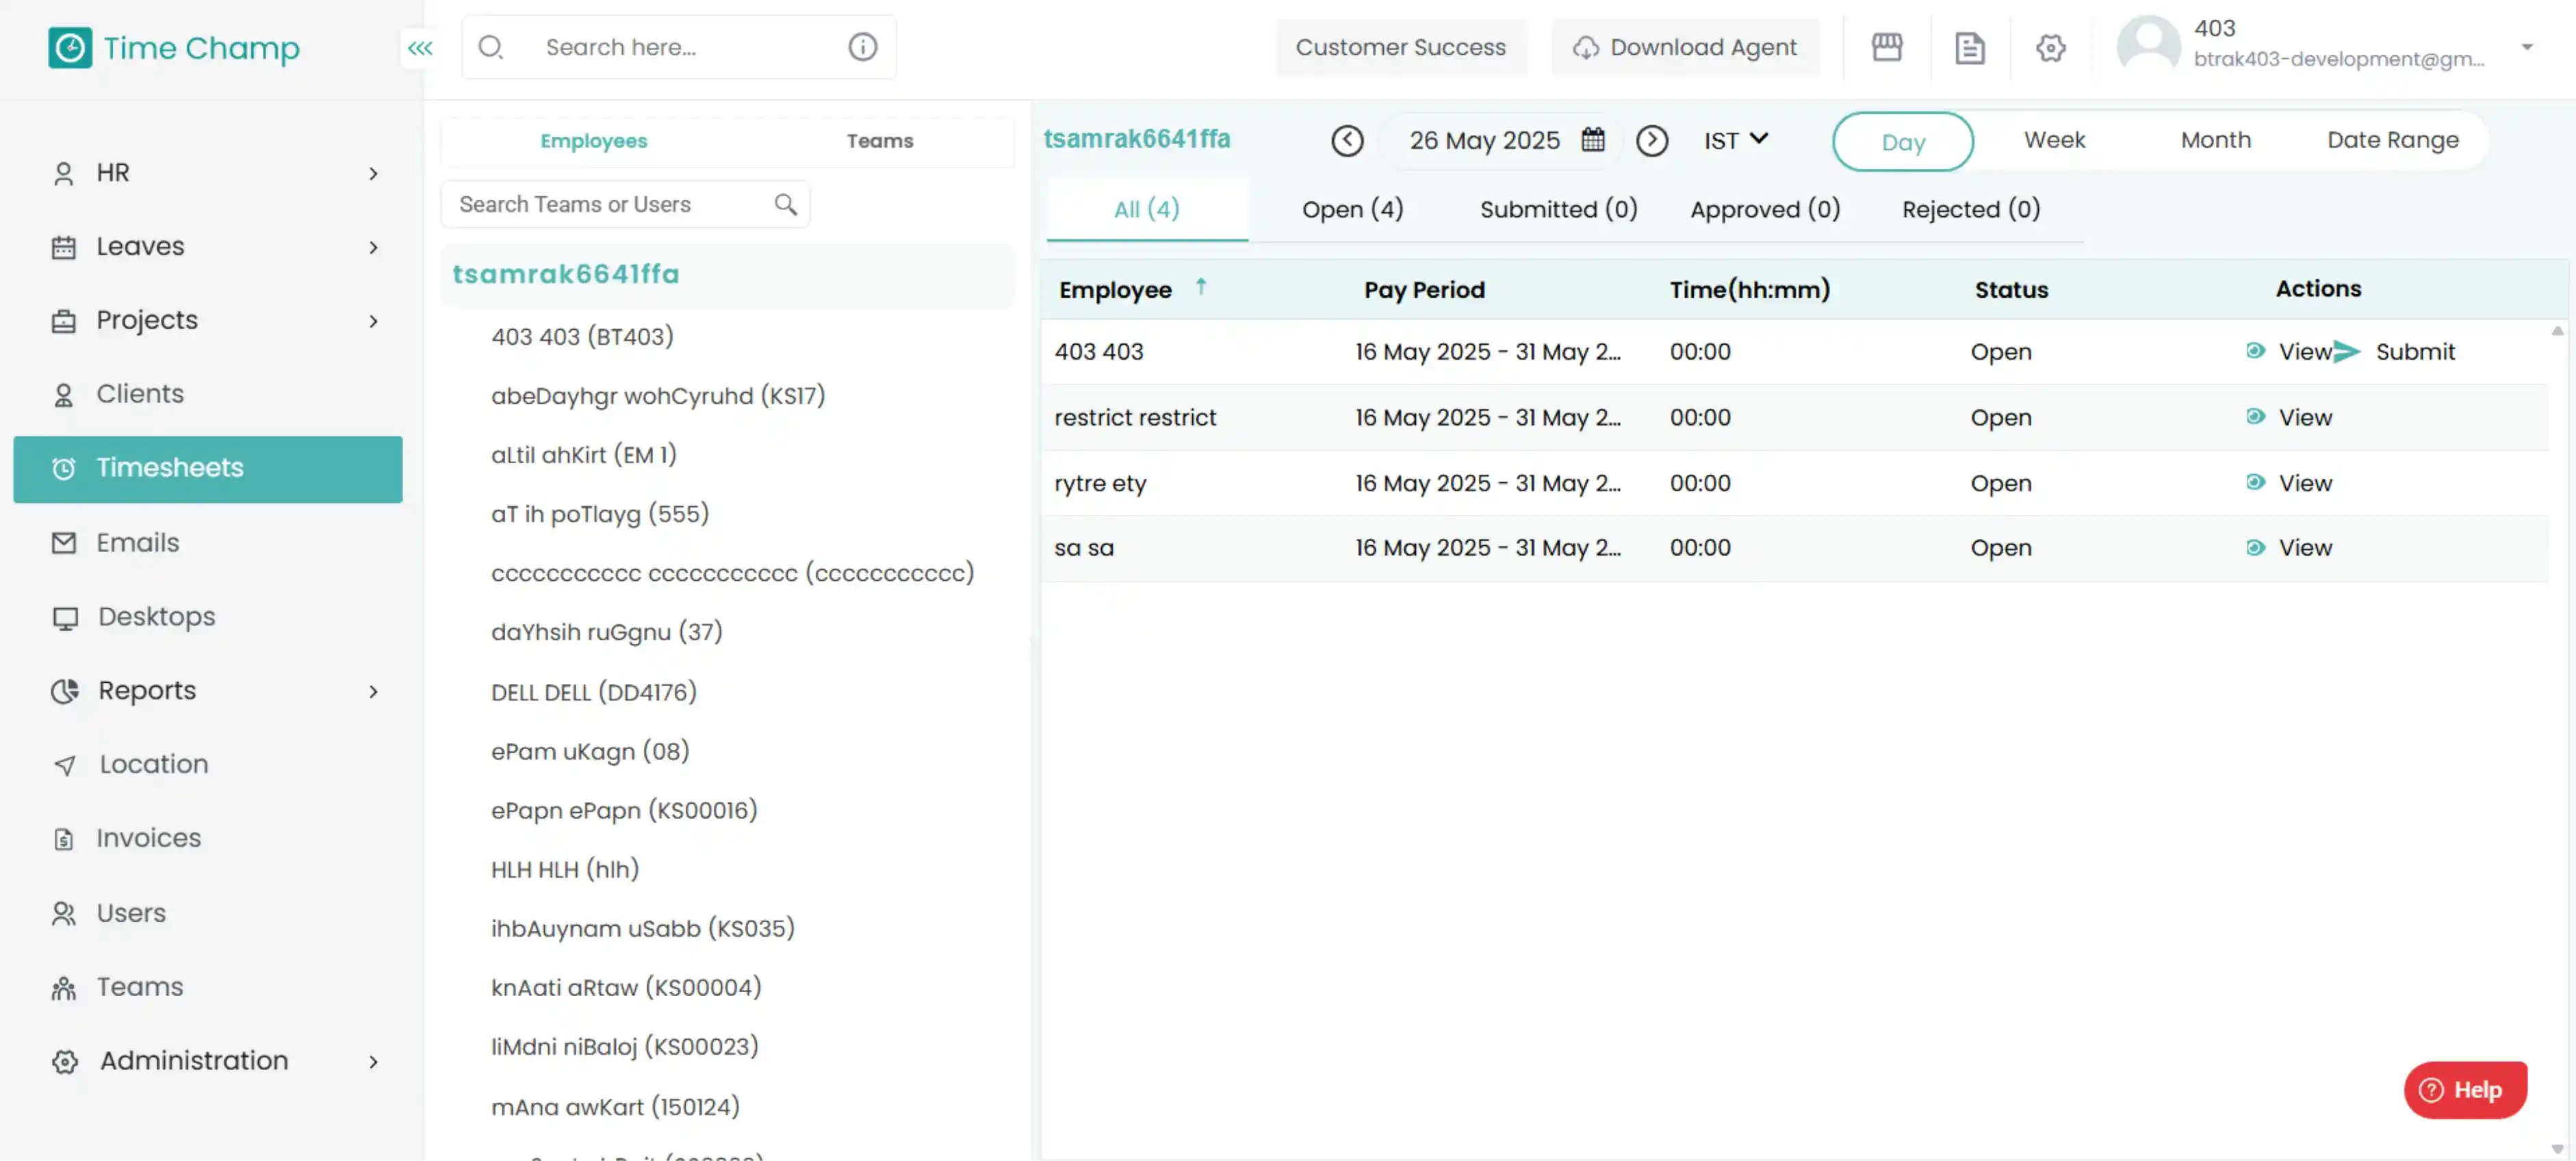Click the Pay Period column header

click(1424, 290)
